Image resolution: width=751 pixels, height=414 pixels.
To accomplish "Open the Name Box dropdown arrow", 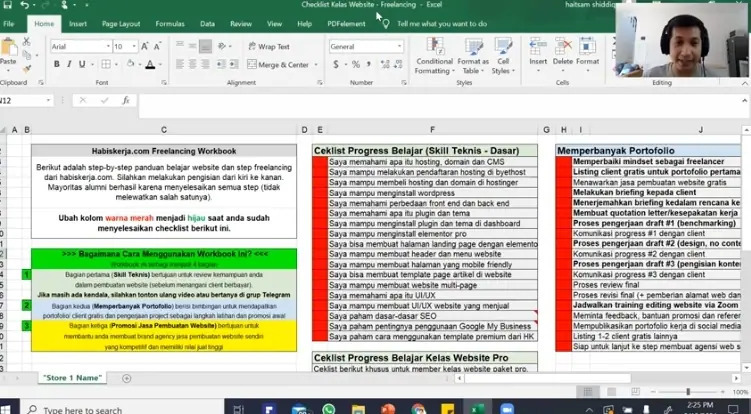I will pyautogui.click(x=48, y=101).
